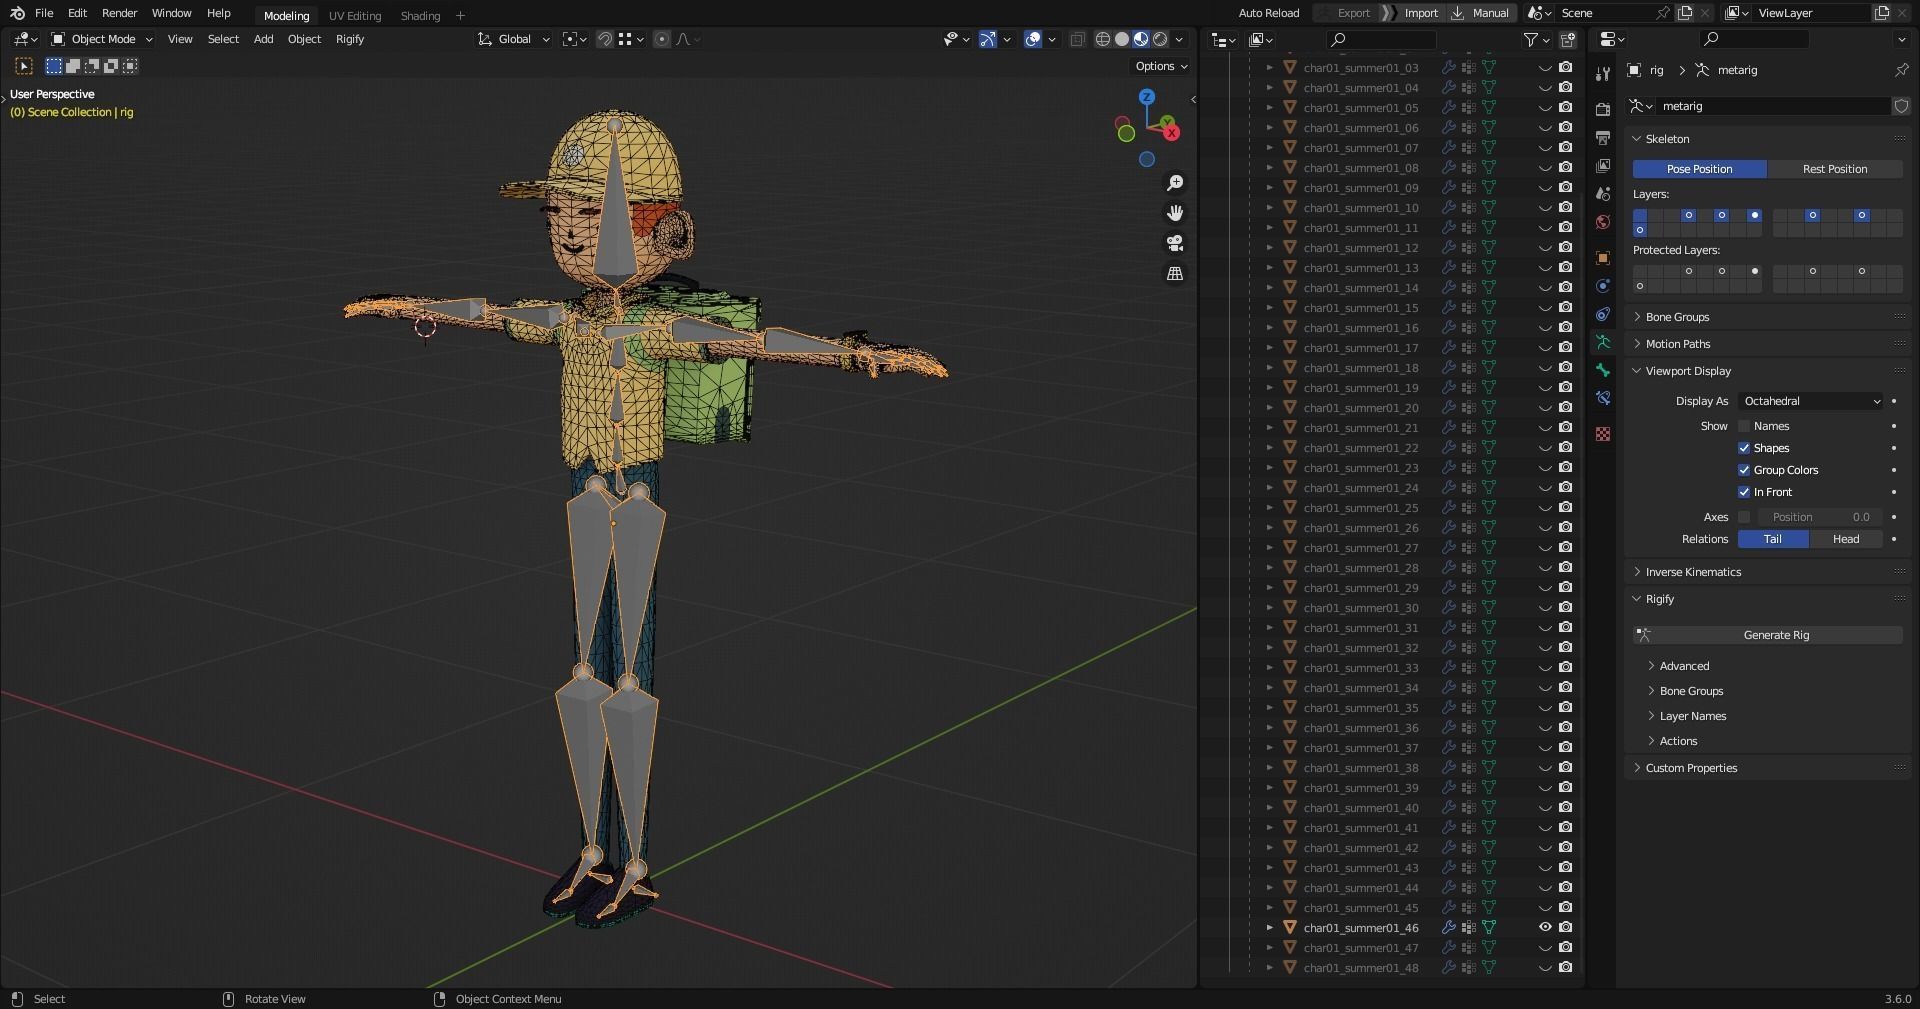Select the tweak select tool icon
Viewport: 1920px width, 1009px height.
[24, 66]
